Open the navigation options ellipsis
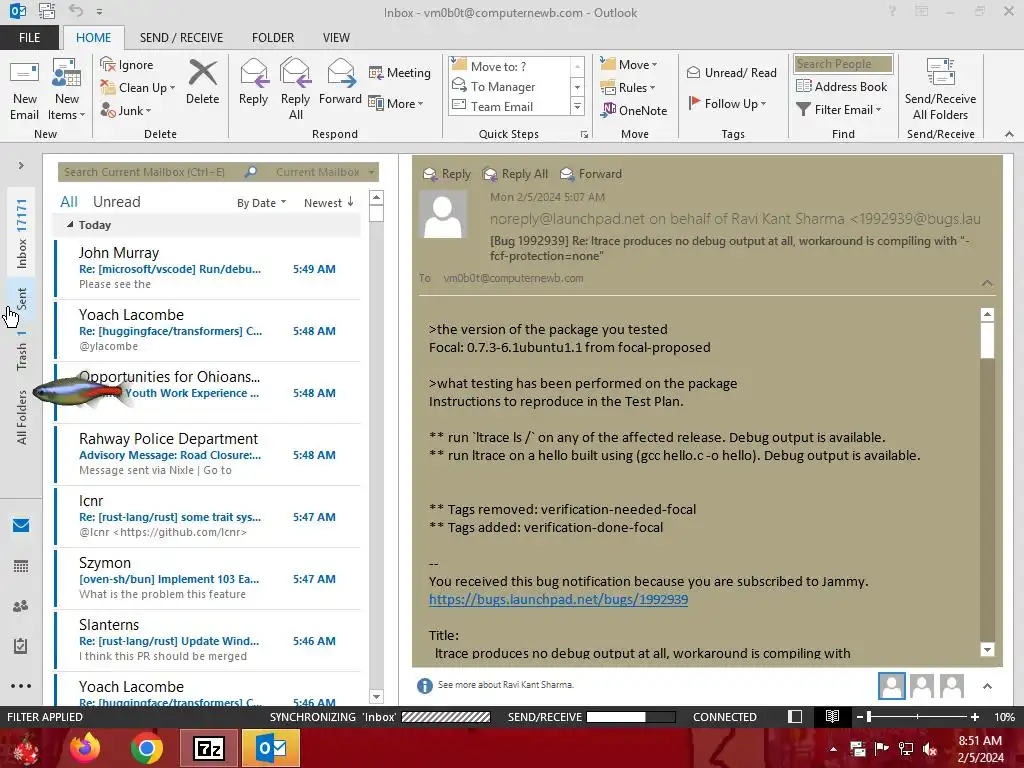1024x768 pixels. (x=21, y=686)
